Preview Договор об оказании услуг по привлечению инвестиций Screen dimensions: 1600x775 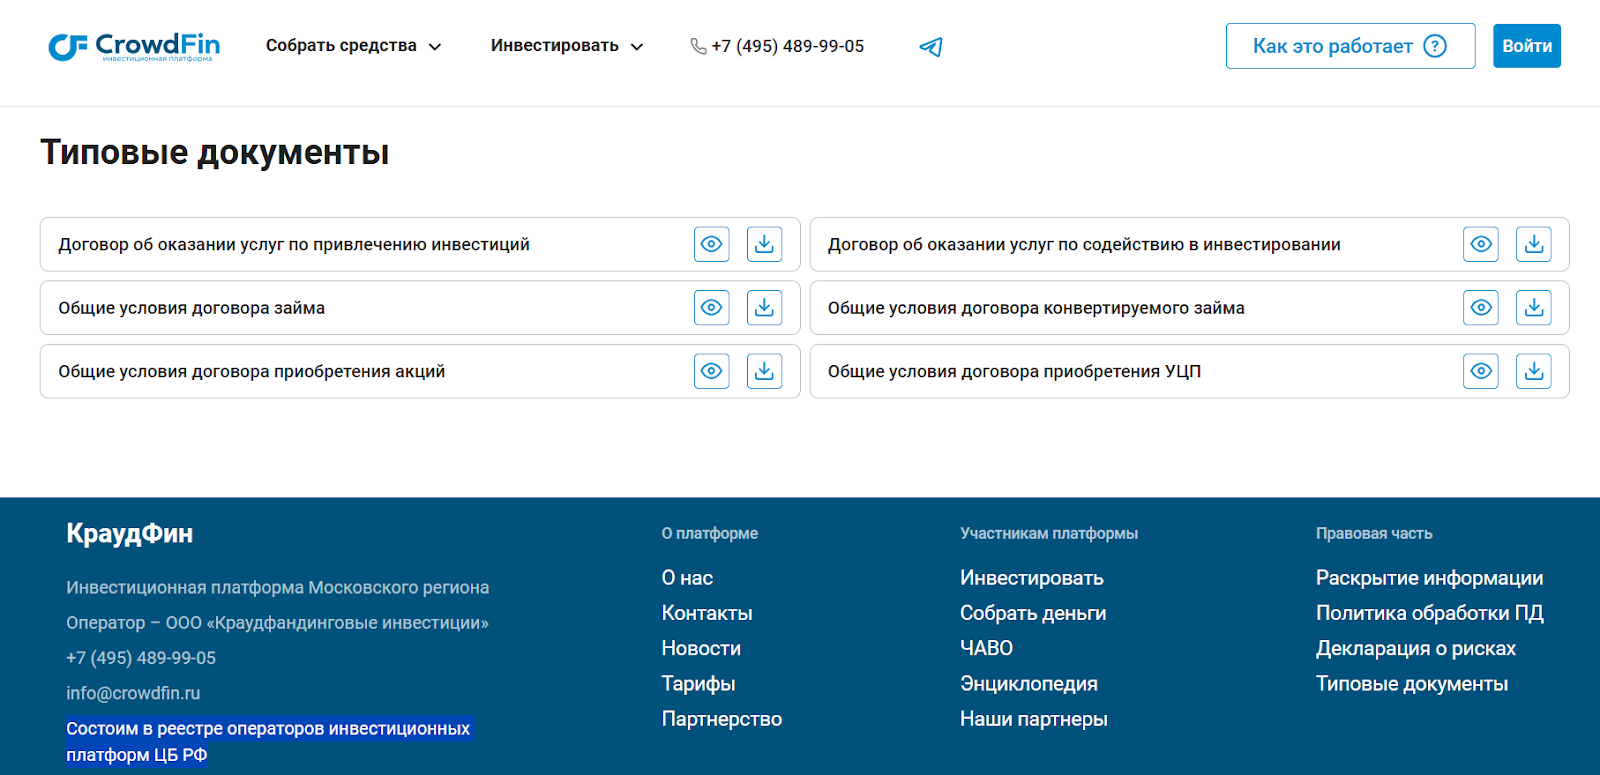pos(712,244)
